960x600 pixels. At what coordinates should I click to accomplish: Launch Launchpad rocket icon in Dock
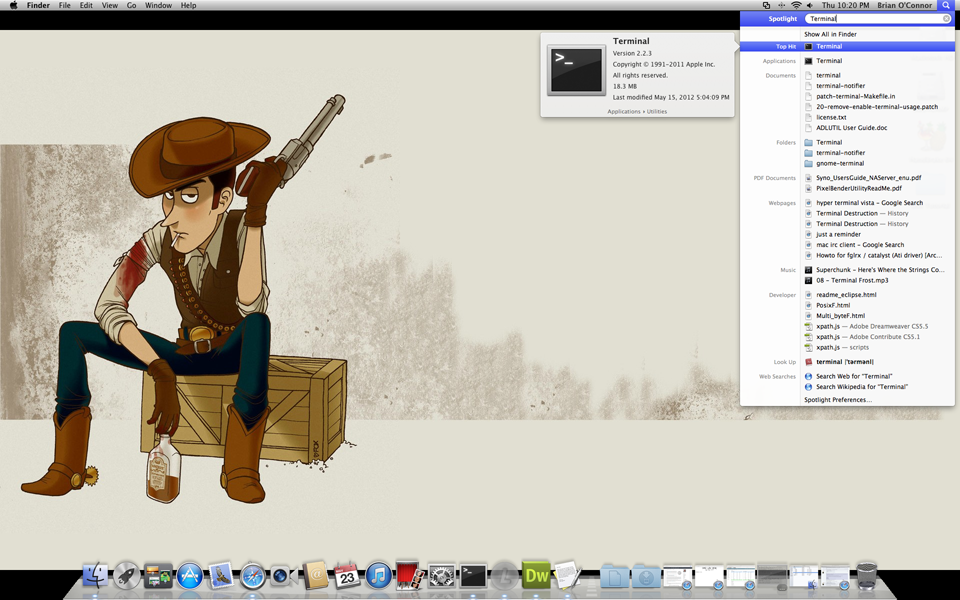tap(127, 576)
